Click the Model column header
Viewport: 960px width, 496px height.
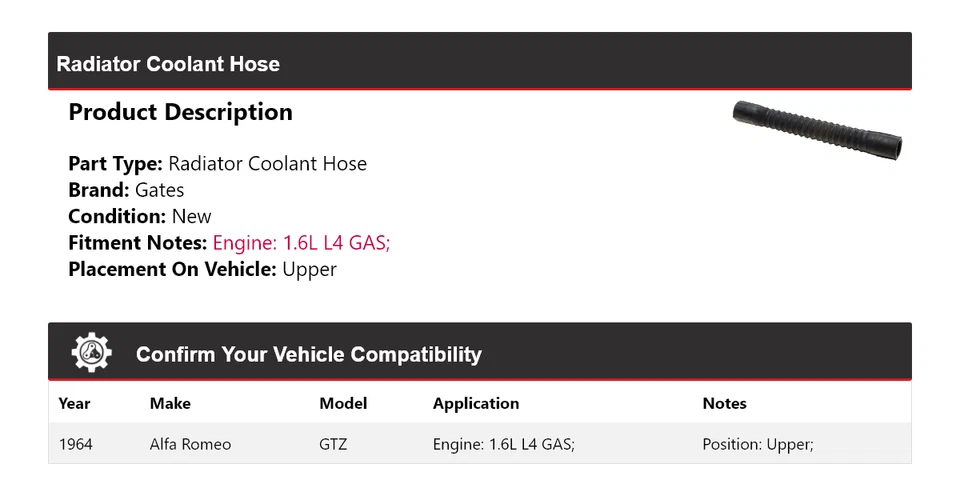click(x=343, y=404)
